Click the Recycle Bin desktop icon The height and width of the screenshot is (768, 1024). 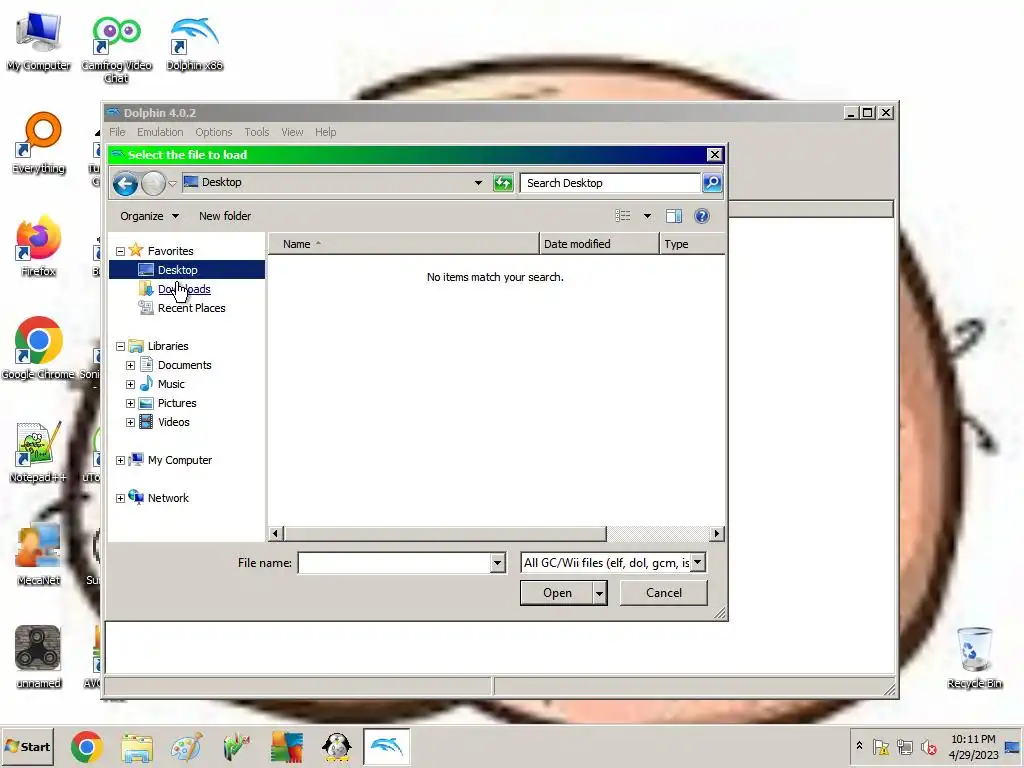click(974, 657)
